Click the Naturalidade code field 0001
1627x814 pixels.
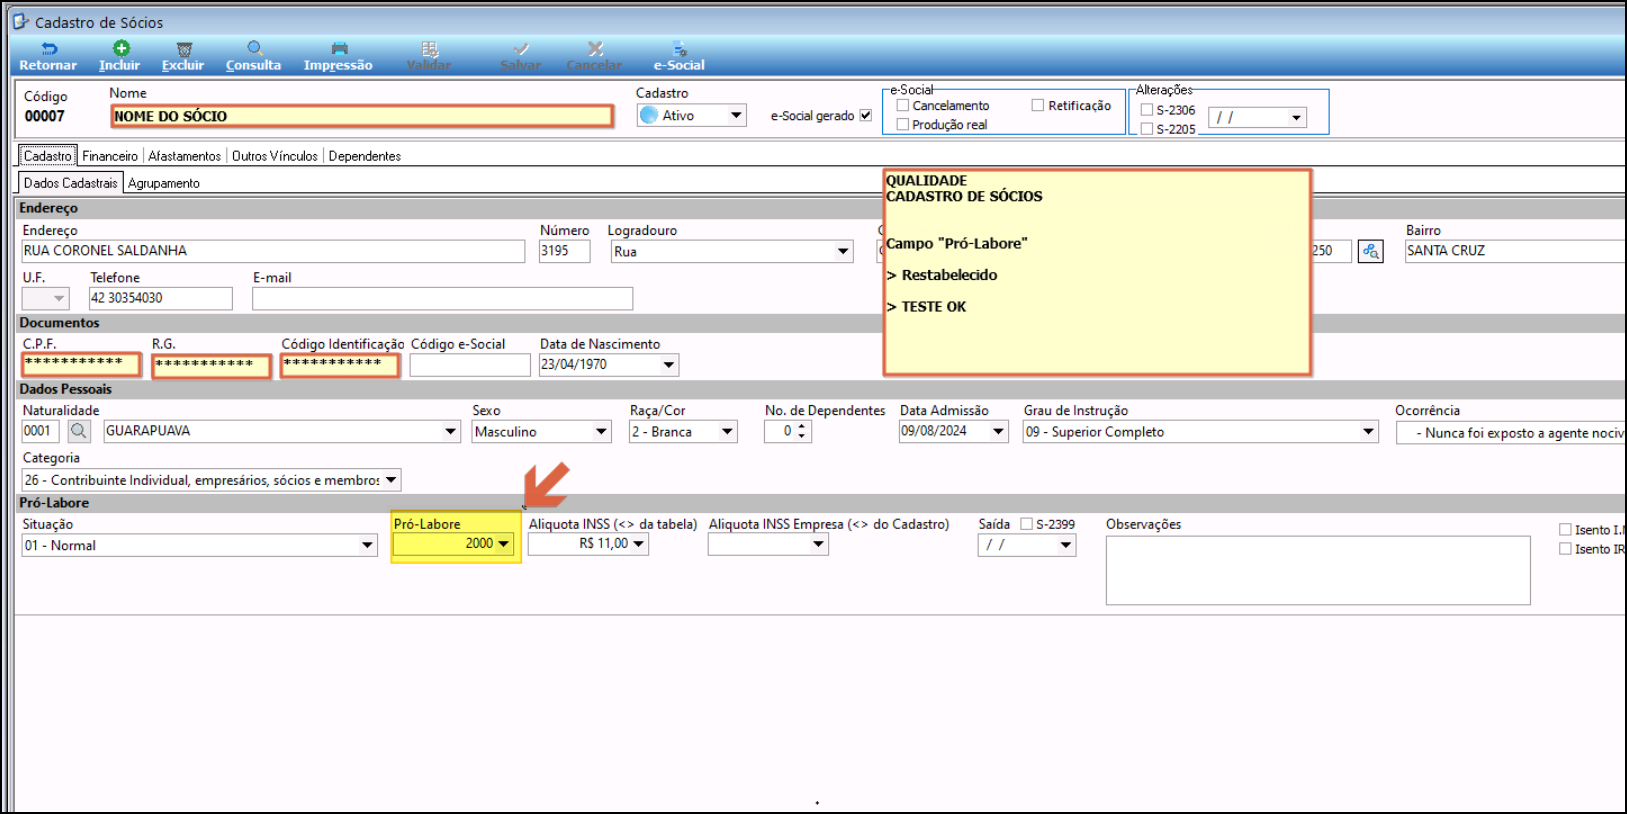tap(41, 431)
